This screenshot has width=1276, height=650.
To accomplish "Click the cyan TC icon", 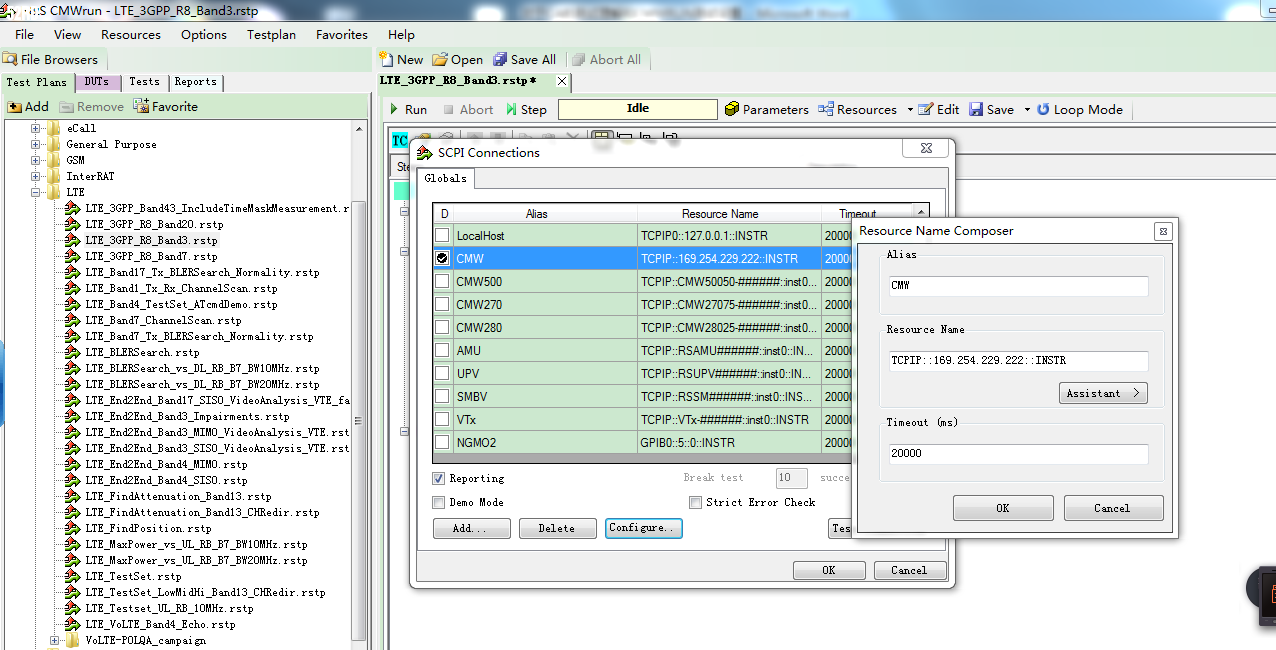I will 400,140.
